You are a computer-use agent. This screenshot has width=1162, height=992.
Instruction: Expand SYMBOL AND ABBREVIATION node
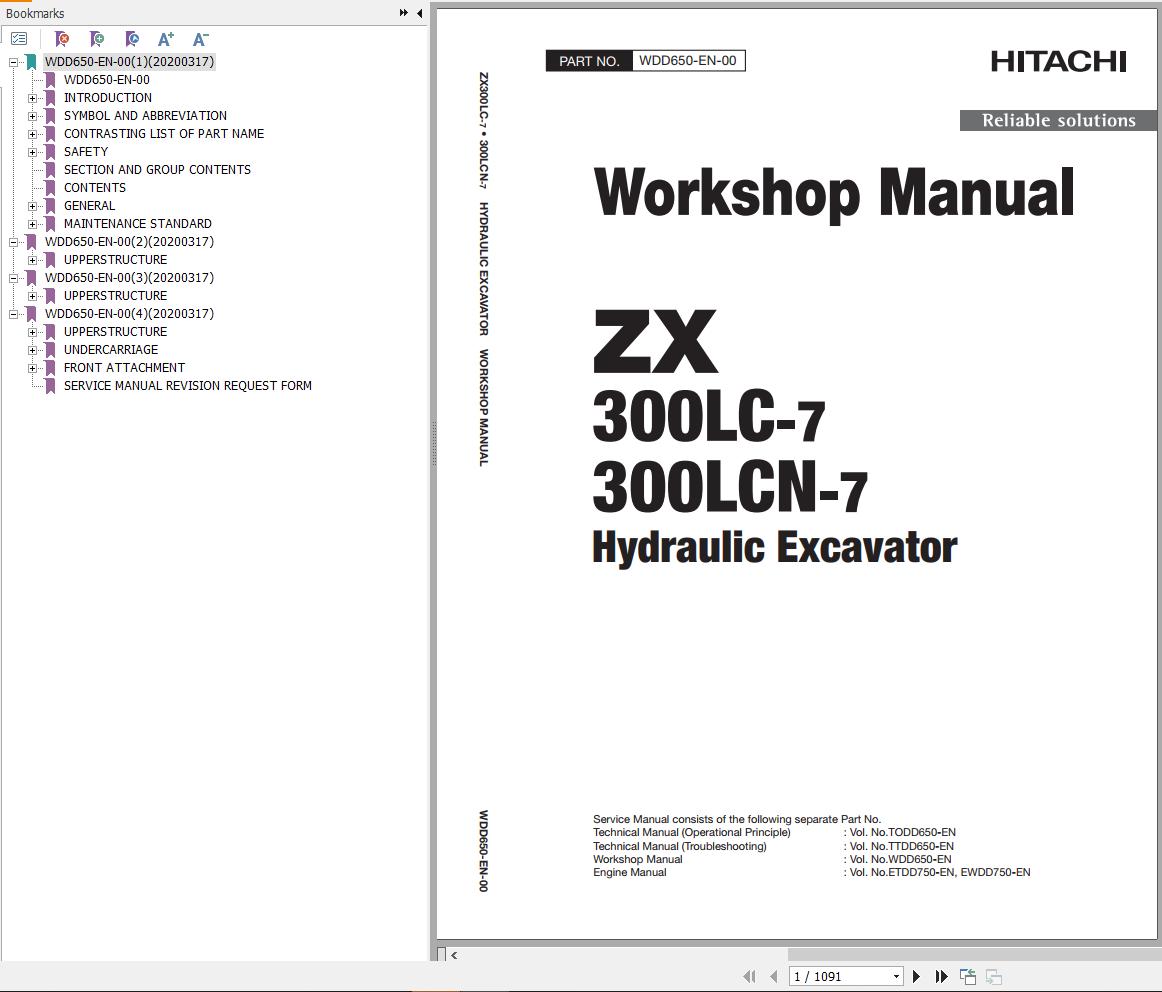coord(33,116)
